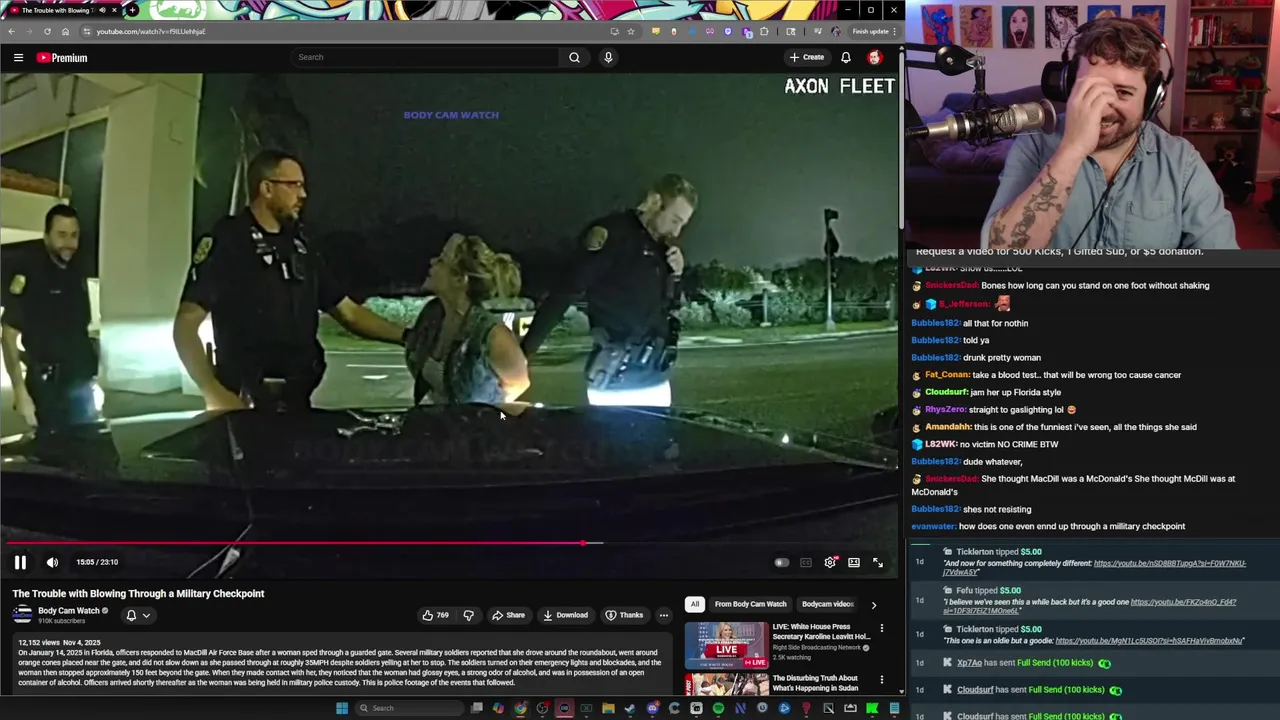Screen dimensions: 1280x720
Task: Open options for White House Press video
Action: click(881, 628)
